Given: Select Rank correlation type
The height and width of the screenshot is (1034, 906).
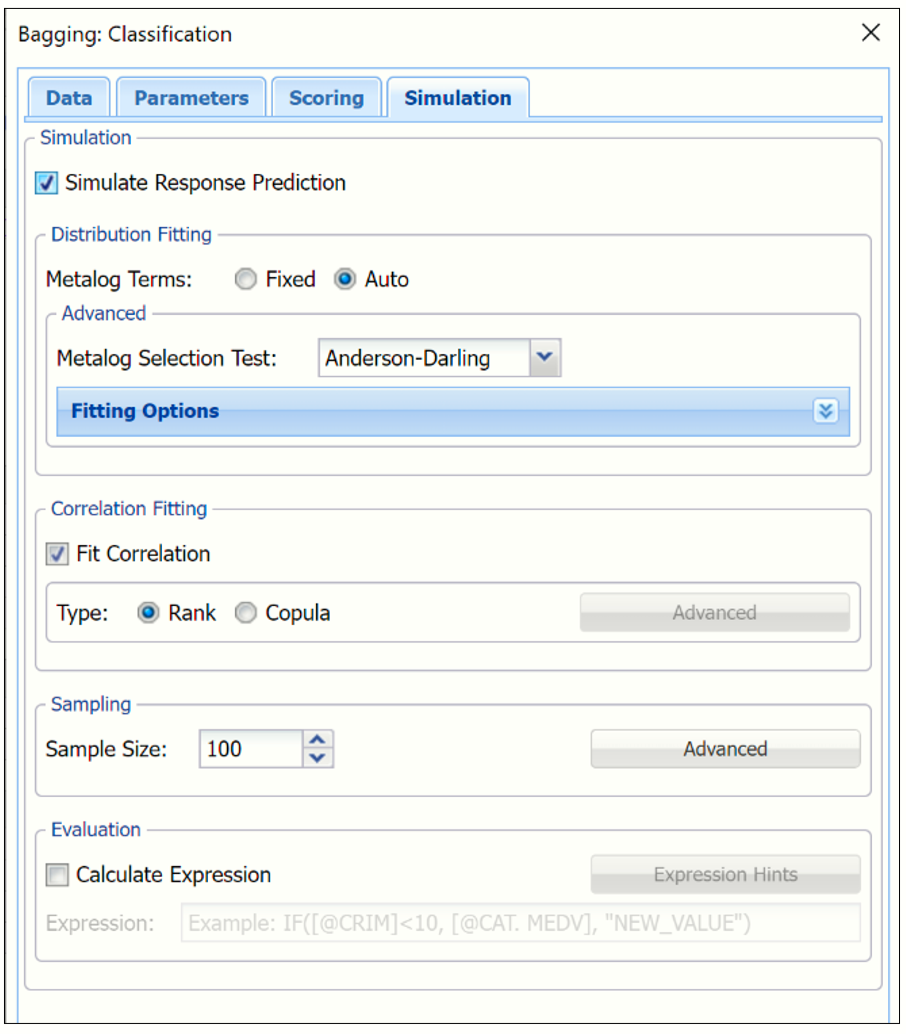Looking at the screenshot, I should coord(148,613).
